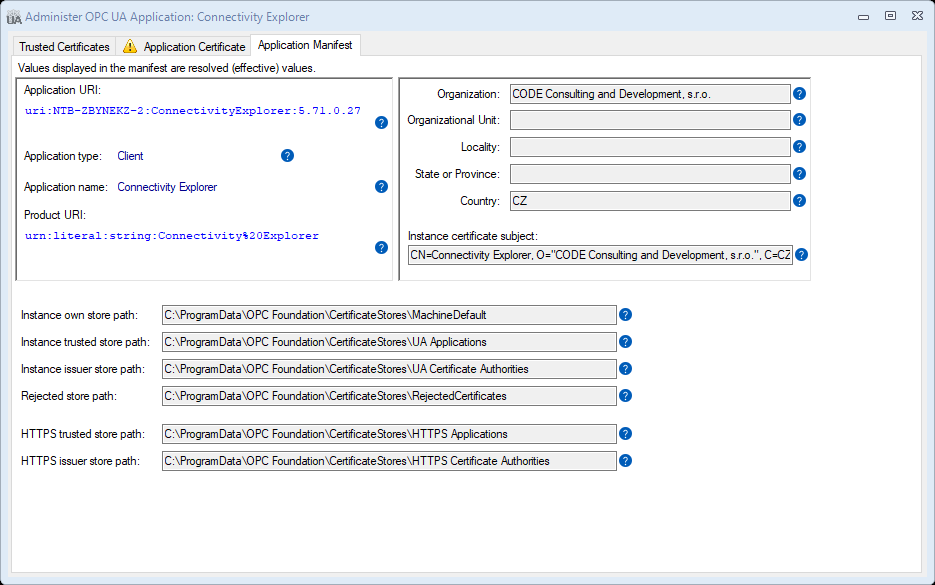Screen dimensions: 935x585
Task: Click the 'Client' application type value
Action: click(x=130, y=156)
